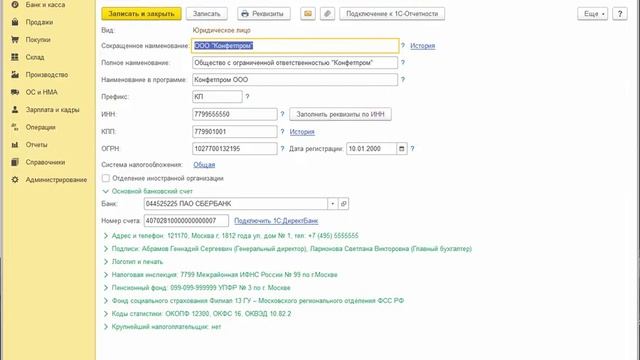640x360 pixels.
Task: Open the Покупки cart icon
Action: (x=15, y=40)
